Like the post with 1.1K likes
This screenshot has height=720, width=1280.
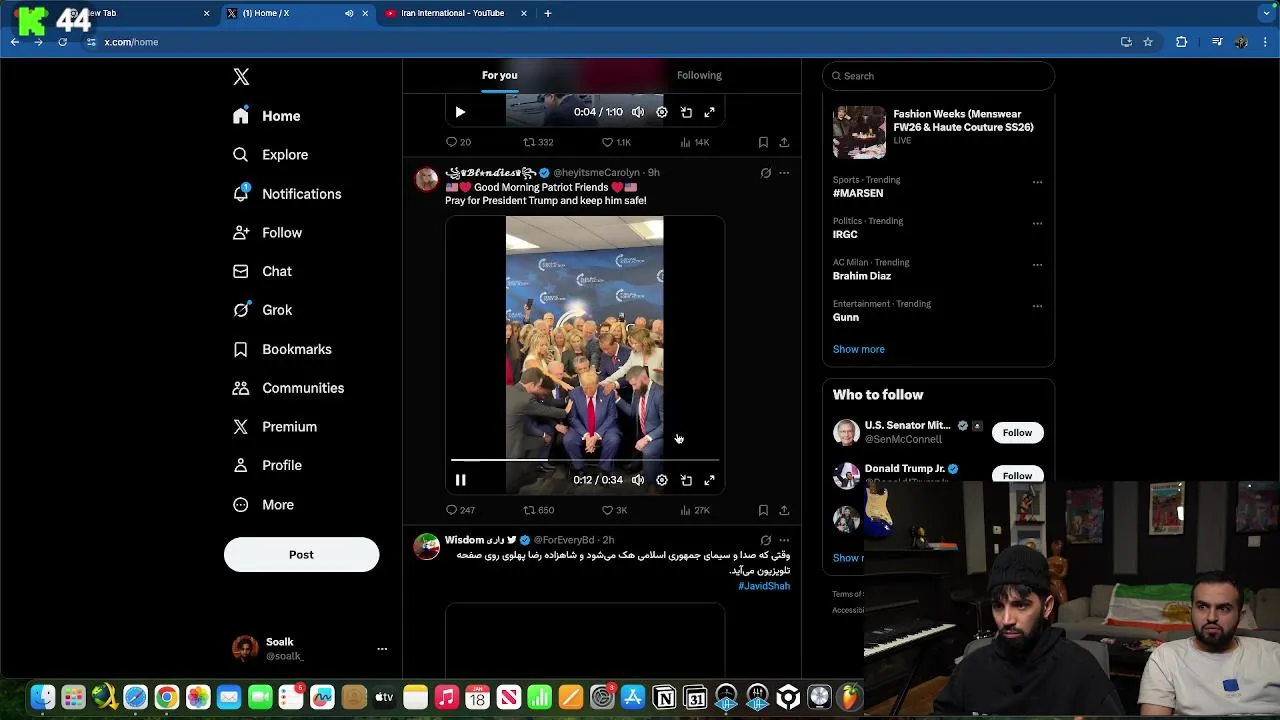pyautogui.click(x=616, y=142)
